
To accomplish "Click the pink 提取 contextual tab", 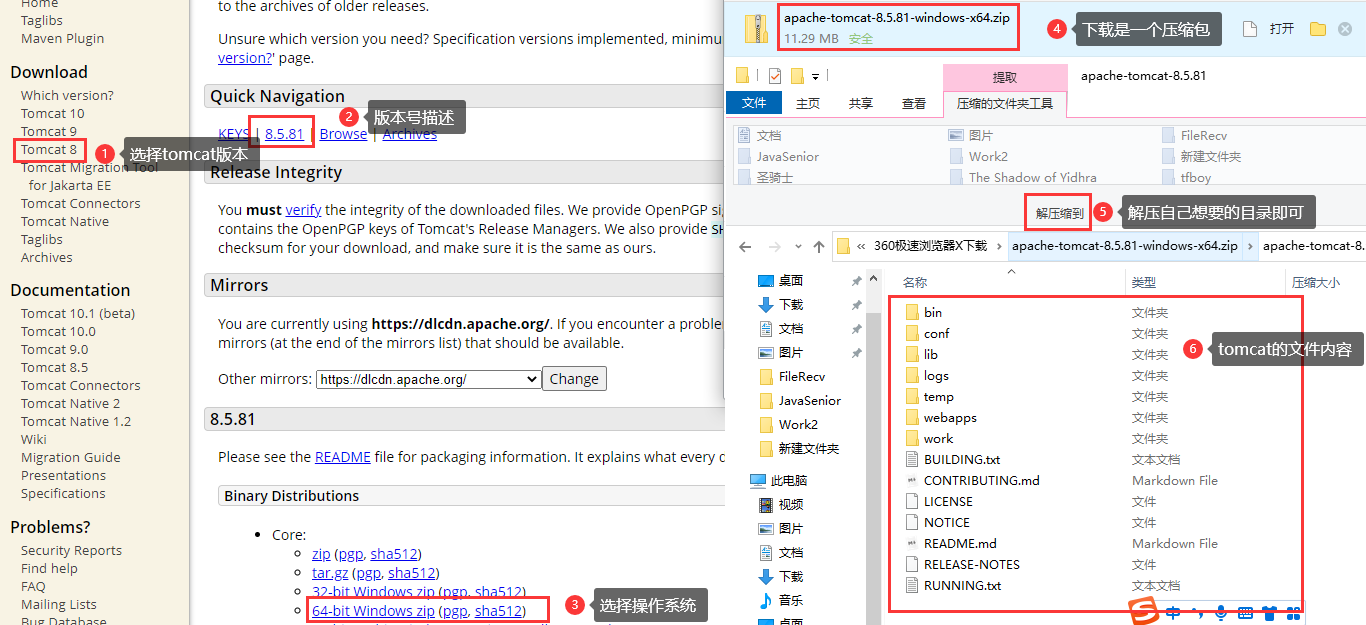I will (1004, 77).
